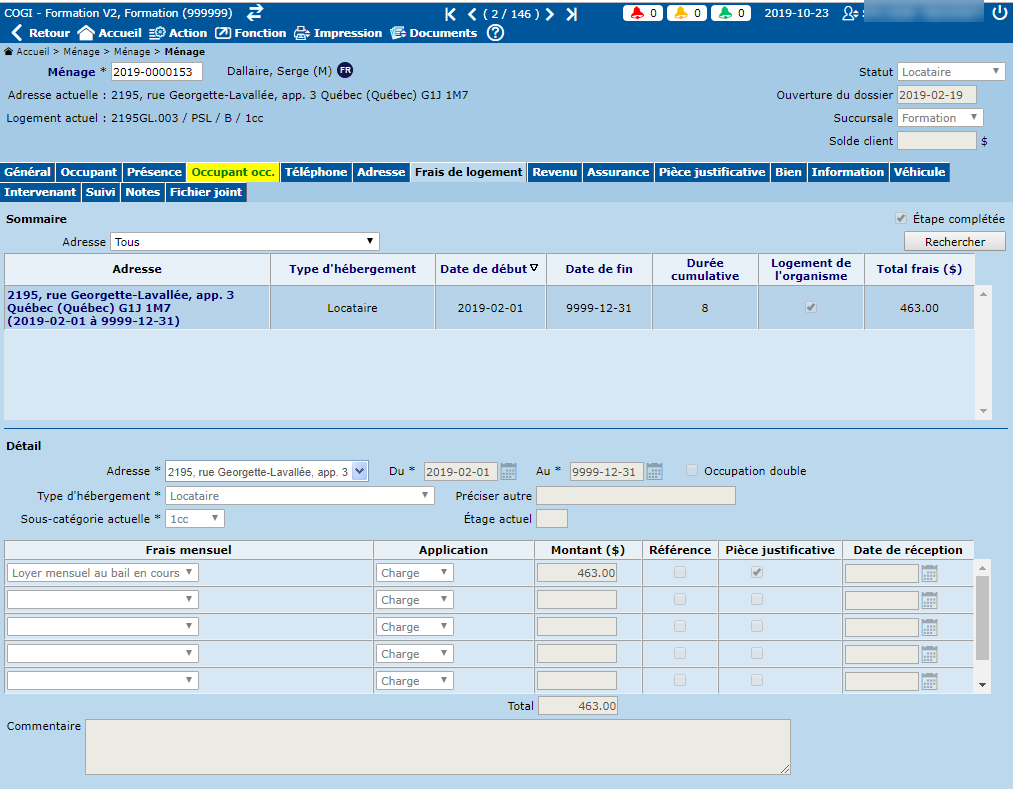Image resolution: width=1013 pixels, height=789 pixels.
Task: Check Pièce justificative for the Loyer mensuel row
Action: point(757,572)
